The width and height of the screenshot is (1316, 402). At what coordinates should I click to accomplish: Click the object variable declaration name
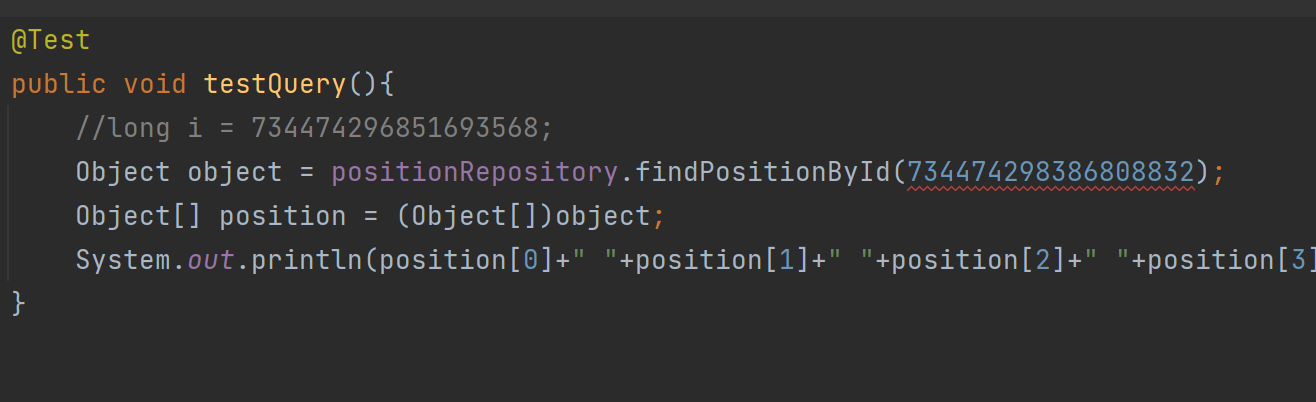pyautogui.click(x=235, y=172)
